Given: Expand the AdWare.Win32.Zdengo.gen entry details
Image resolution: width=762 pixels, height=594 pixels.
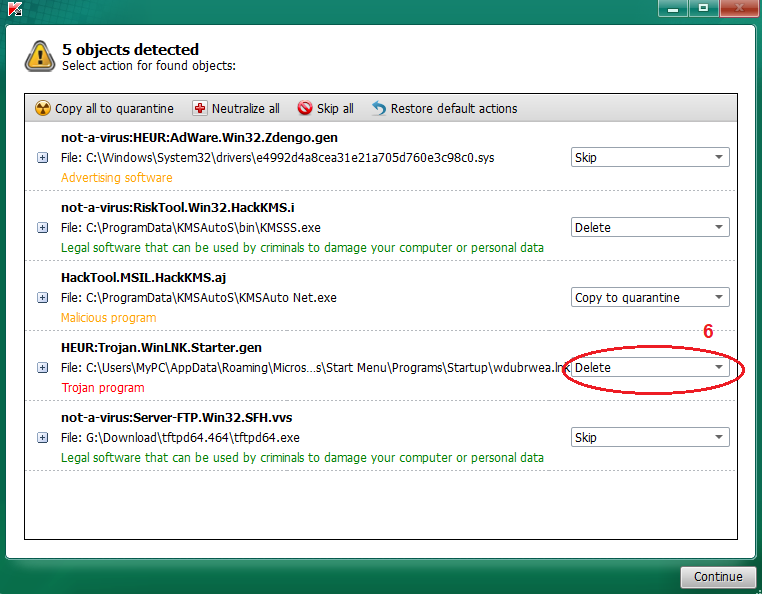Looking at the screenshot, I should pyautogui.click(x=42, y=157).
